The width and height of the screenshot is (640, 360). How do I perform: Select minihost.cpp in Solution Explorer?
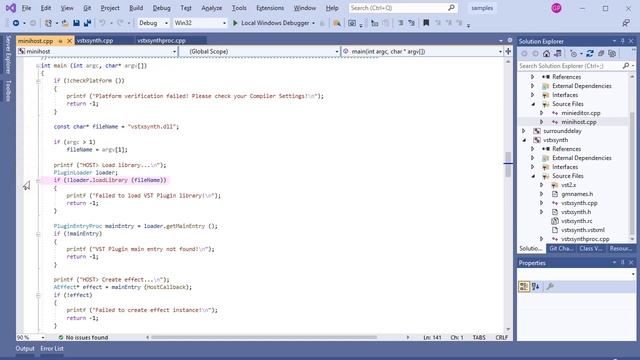pos(578,122)
